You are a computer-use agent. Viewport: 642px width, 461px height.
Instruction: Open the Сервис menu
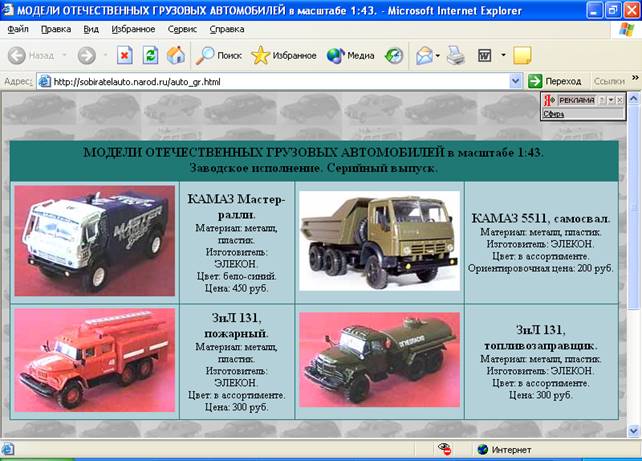pyautogui.click(x=182, y=29)
